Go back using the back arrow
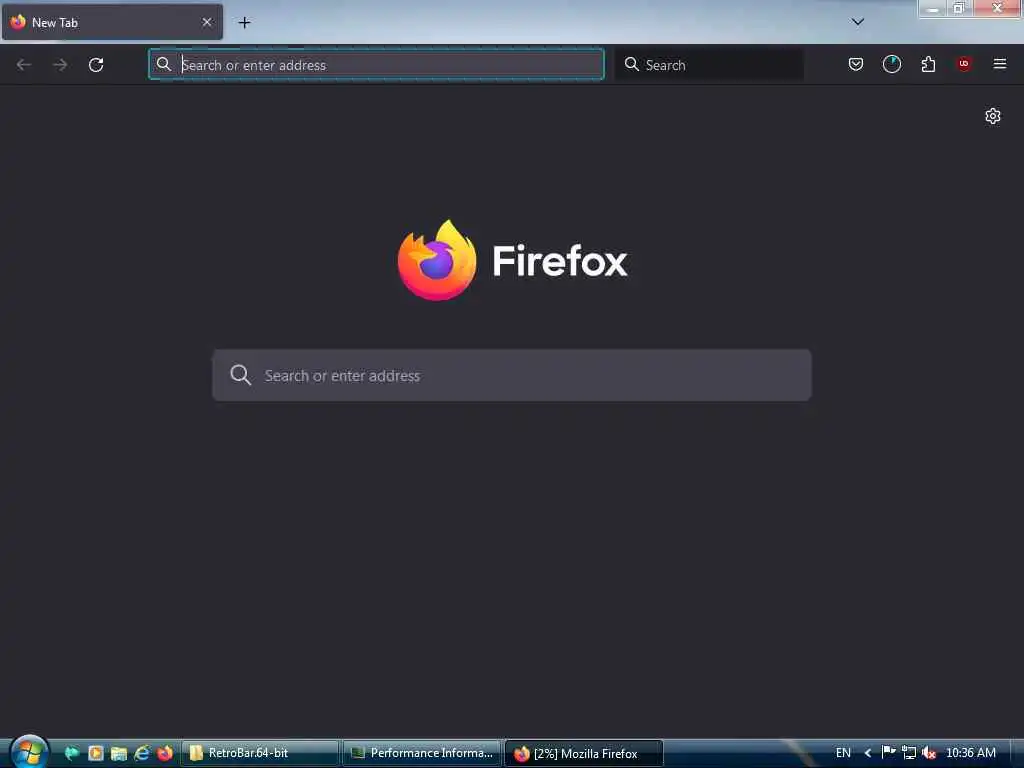This screenshot has height=768, width=1024. point(24,65)
